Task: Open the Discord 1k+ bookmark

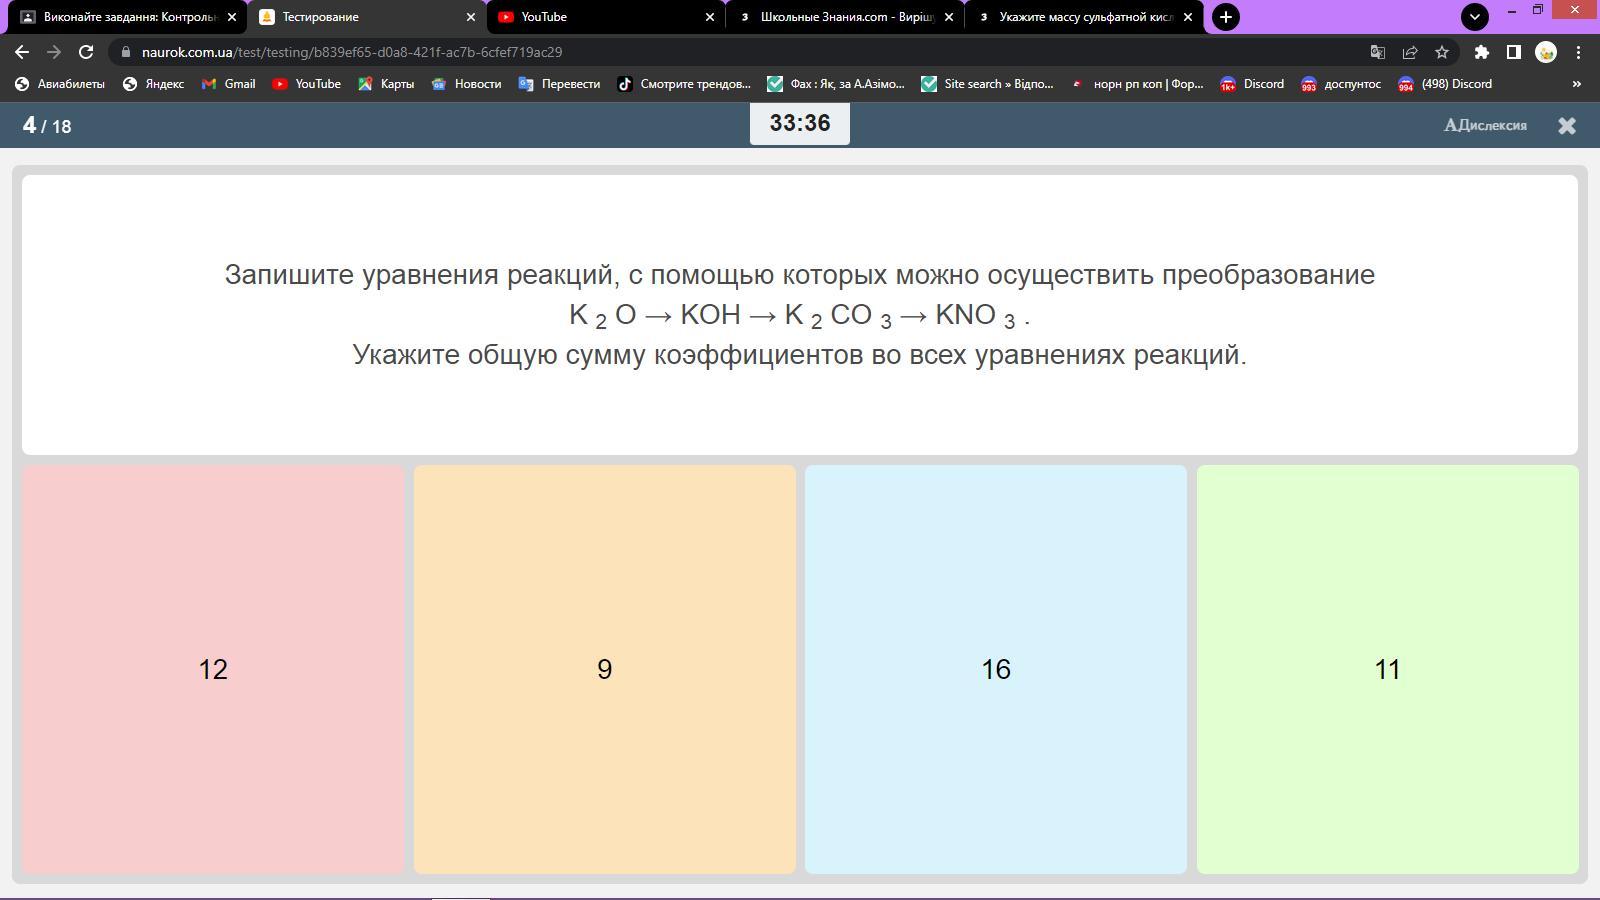Action: click(x=1252, y=84)
